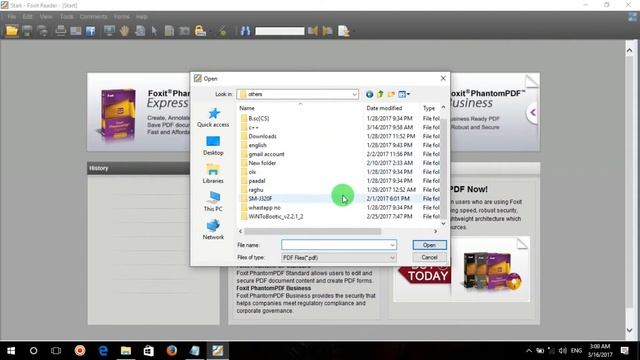
Task: Click the Open button in dialog
Action: pos(429,245)
